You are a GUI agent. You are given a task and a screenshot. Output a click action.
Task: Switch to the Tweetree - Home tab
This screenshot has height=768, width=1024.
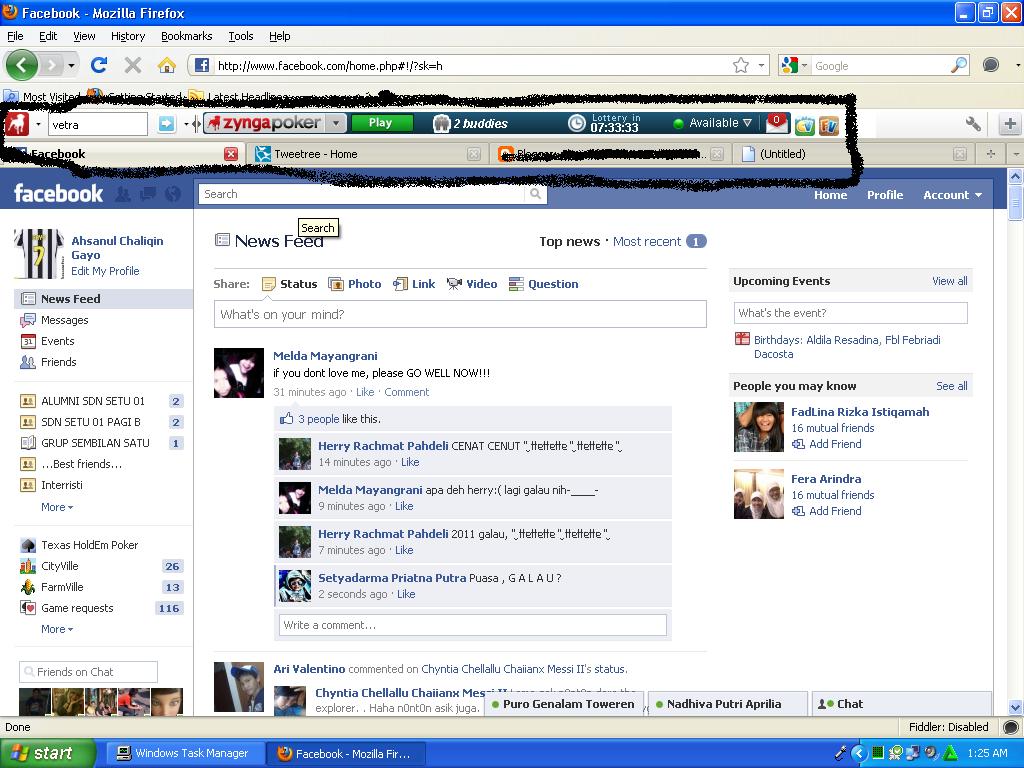369,154
